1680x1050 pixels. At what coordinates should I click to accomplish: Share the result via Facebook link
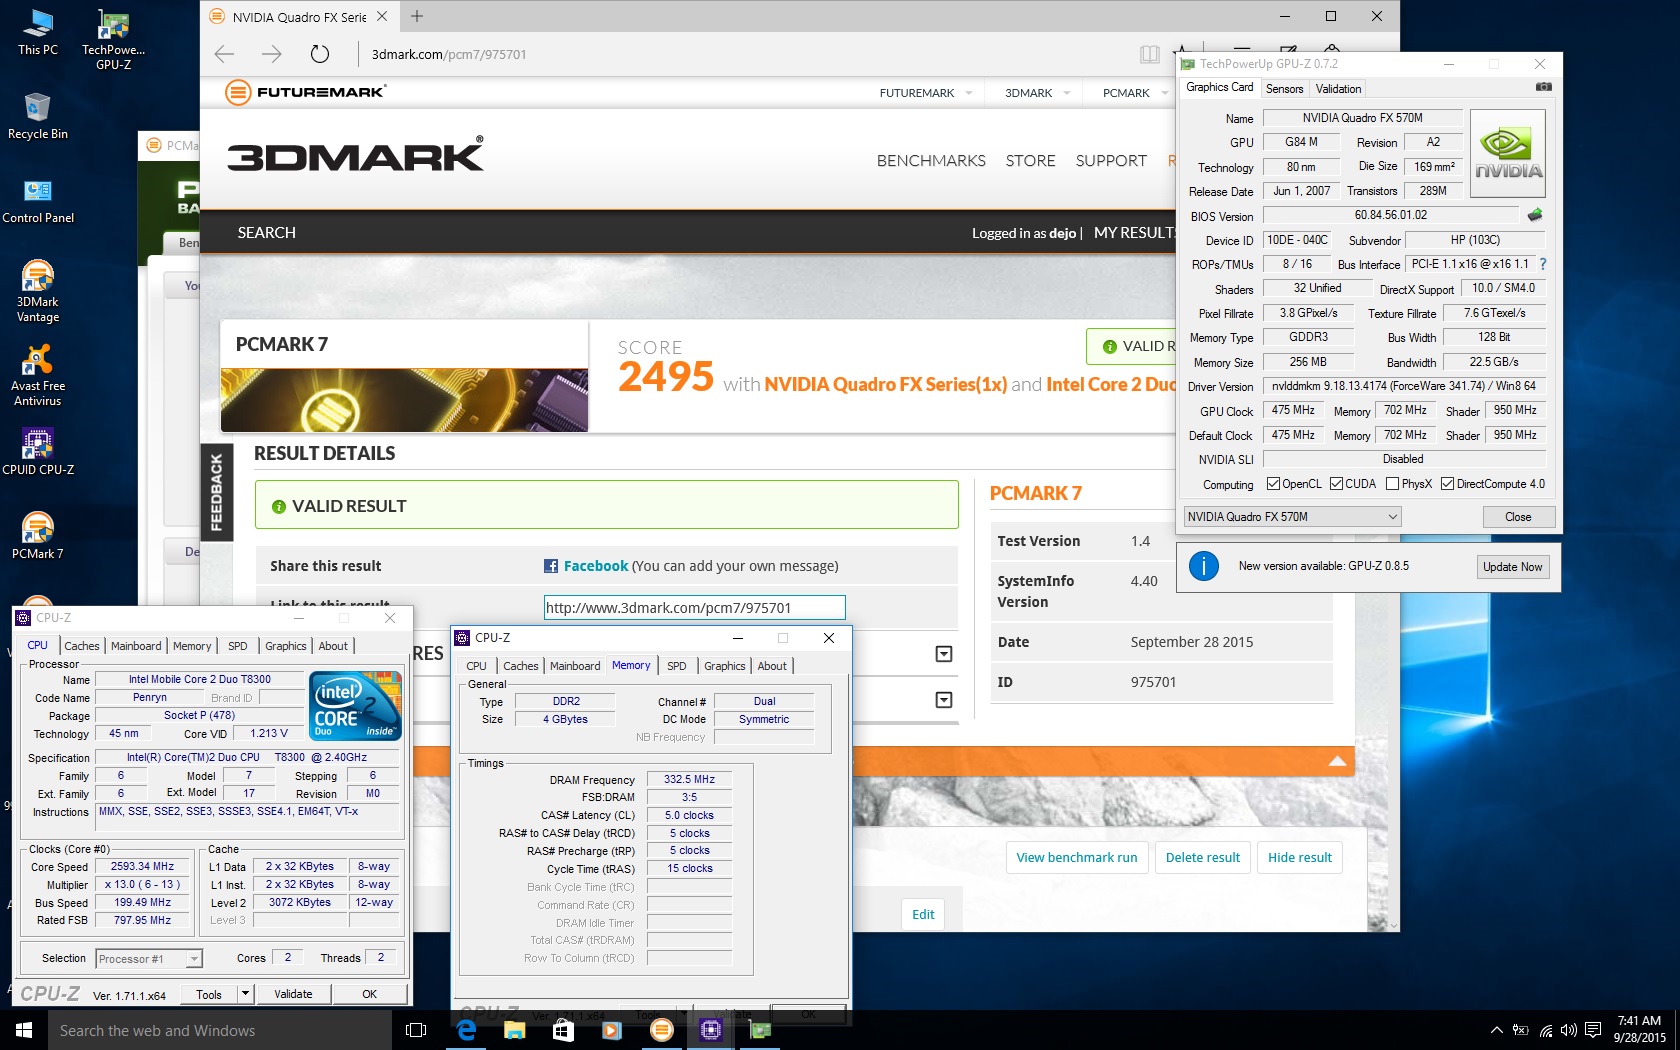[x=596, y=566]
